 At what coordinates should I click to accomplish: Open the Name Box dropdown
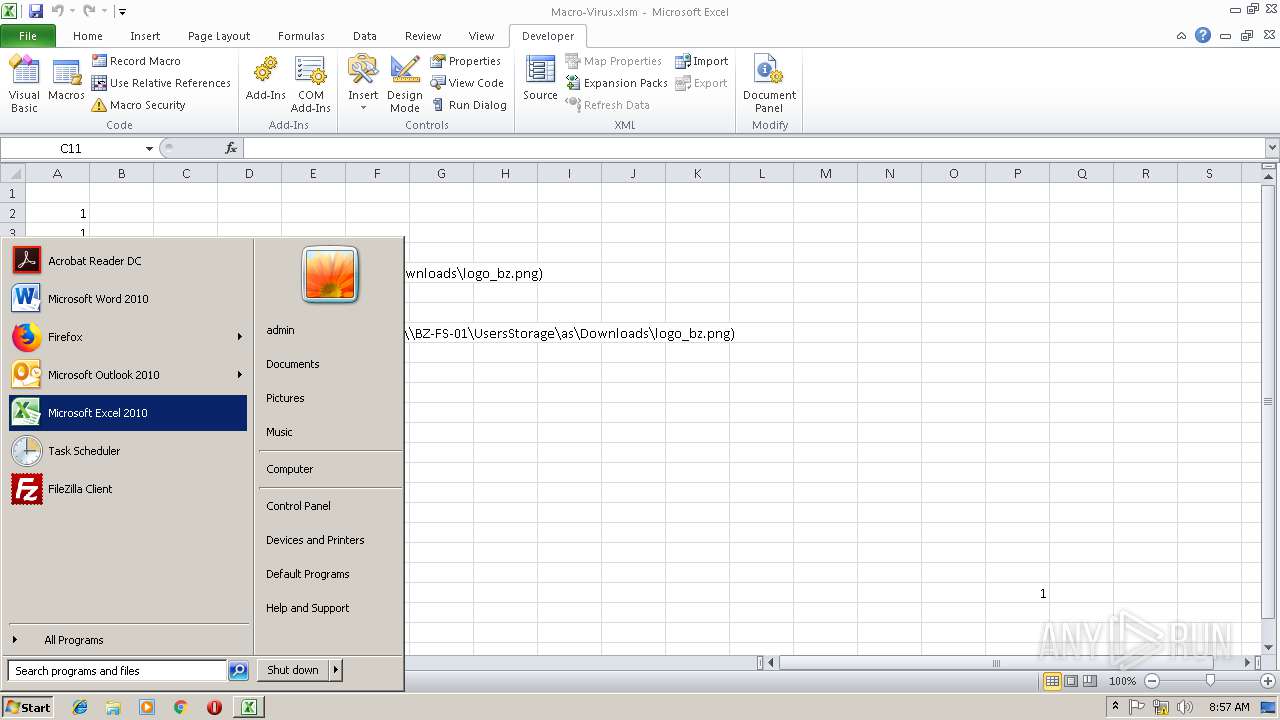149,148
